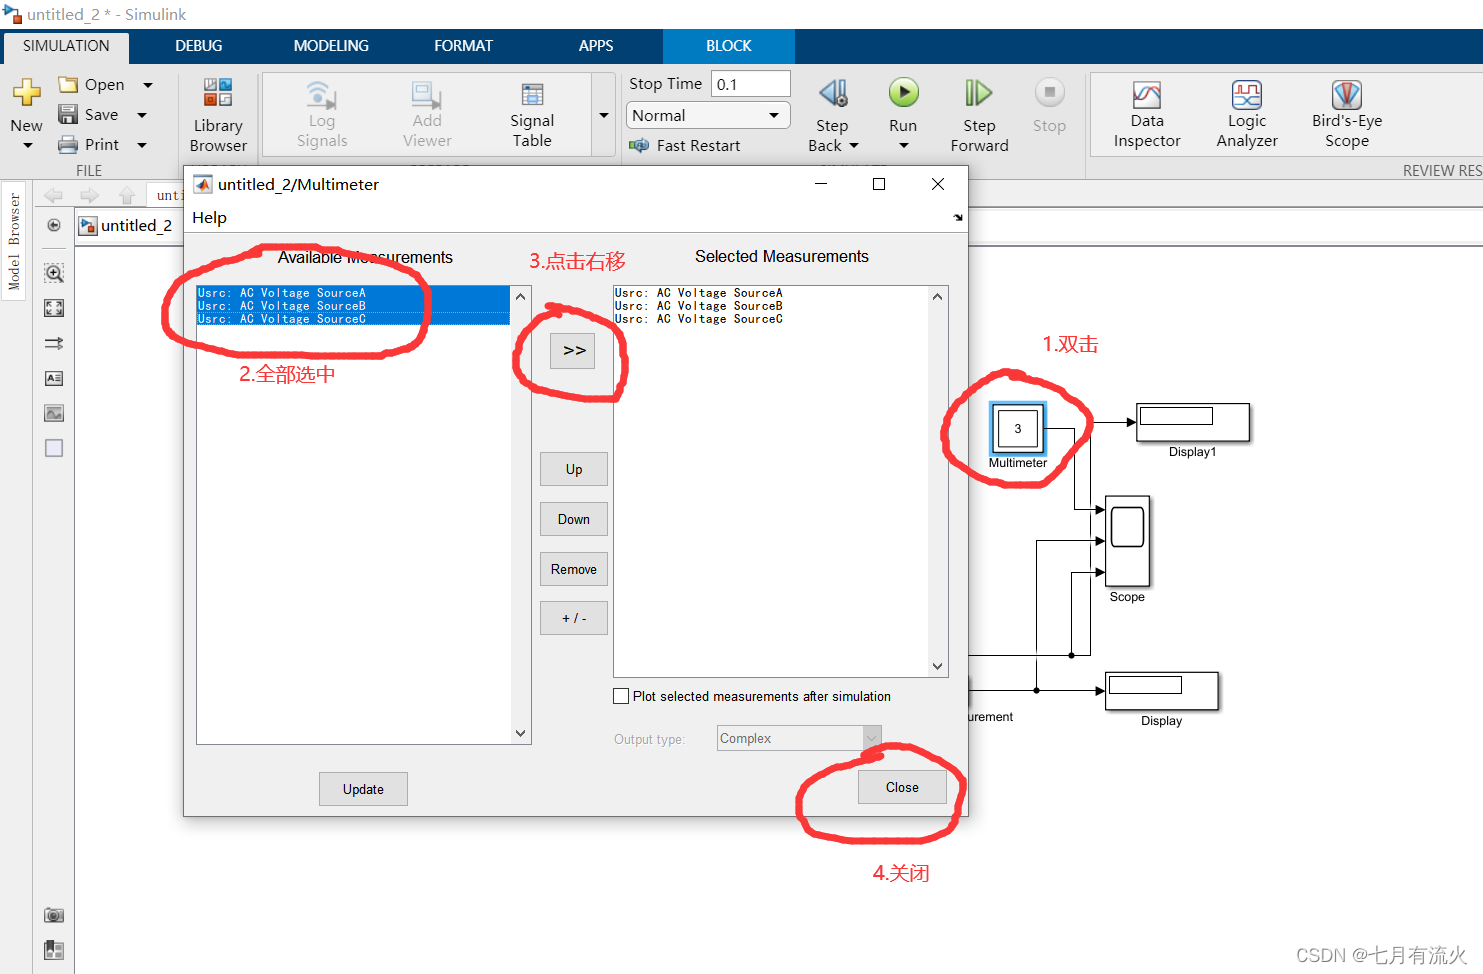Click Fit to View palette icon
This screenshot has height=974, width=1483.
[54, 308]
